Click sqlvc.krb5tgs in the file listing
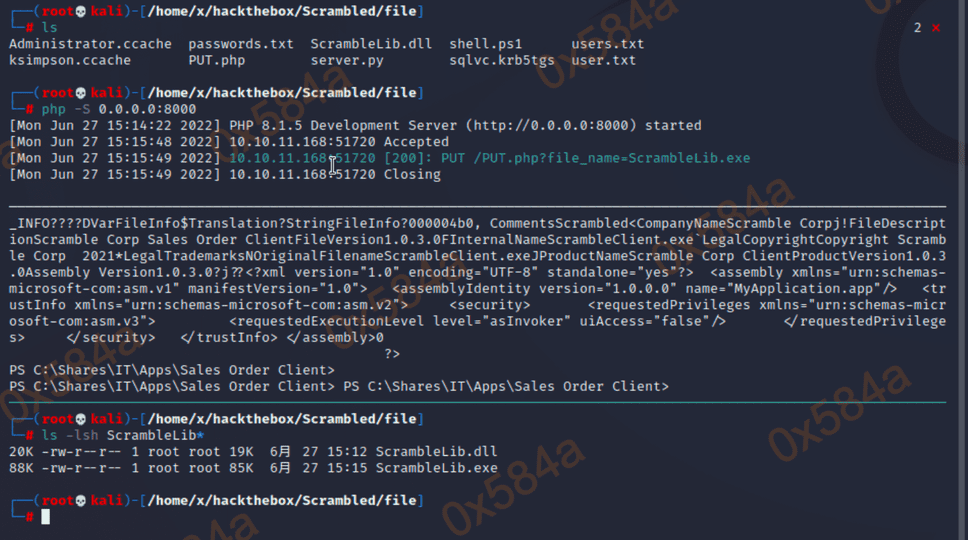Viewport: 968px width, 540px height. [x=501, y=60]
